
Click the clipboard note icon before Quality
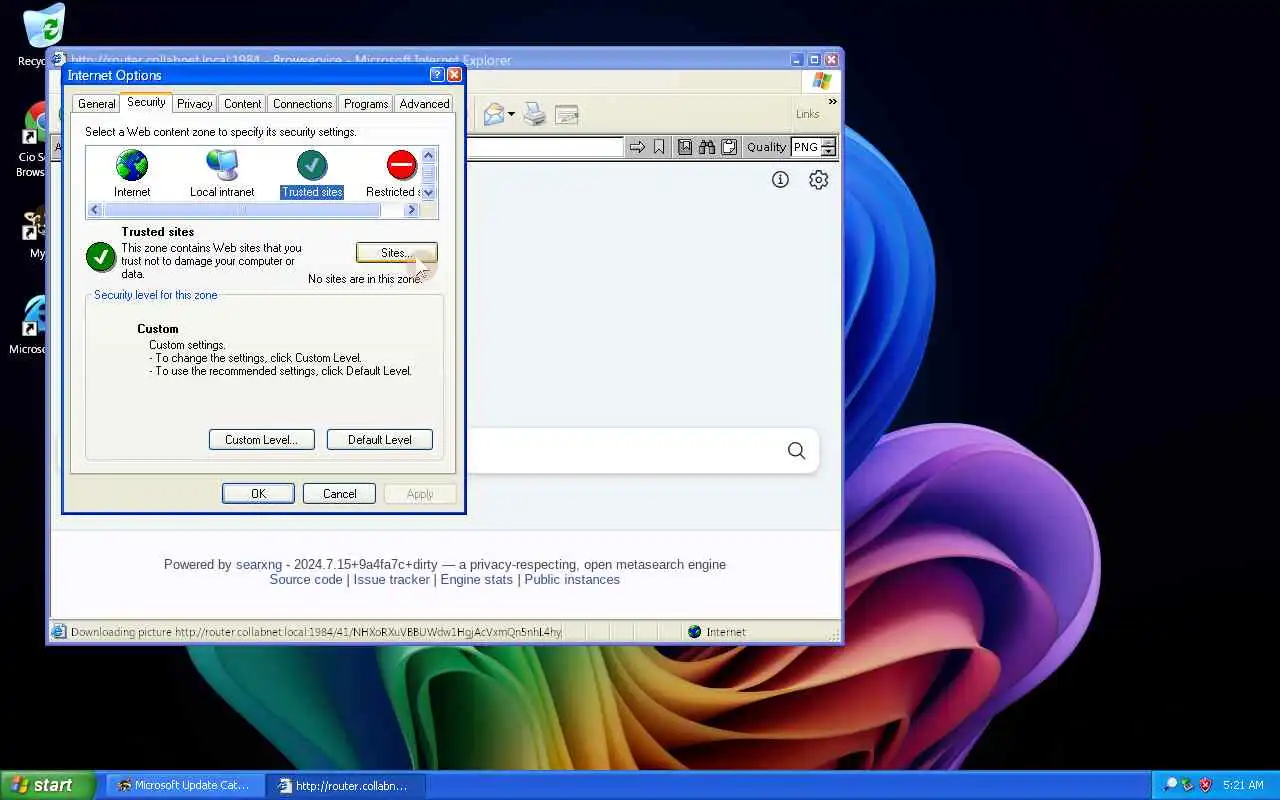pos(729,147)
